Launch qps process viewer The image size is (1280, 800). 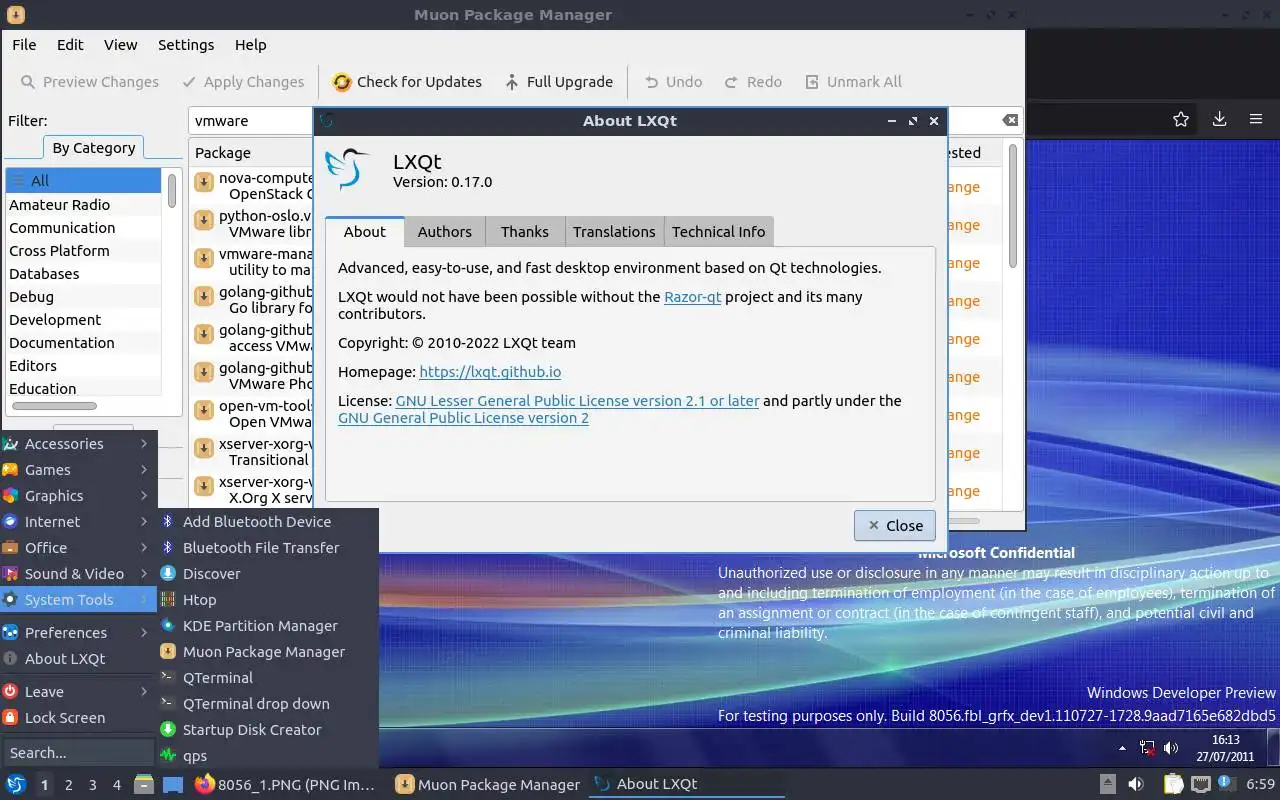[268, 755]
